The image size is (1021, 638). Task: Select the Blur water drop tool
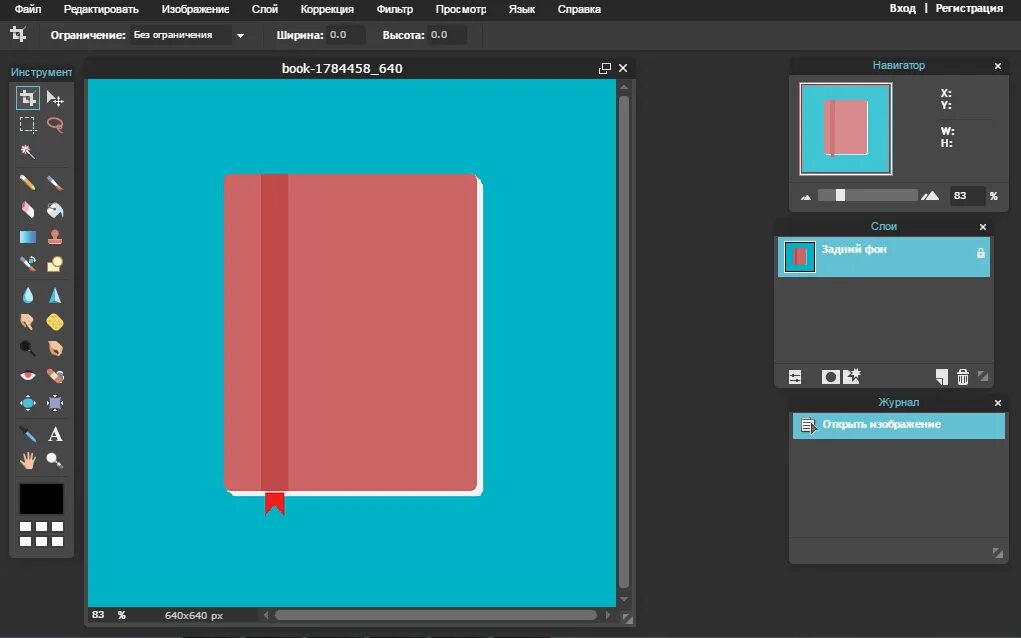(x=27, y=296)
